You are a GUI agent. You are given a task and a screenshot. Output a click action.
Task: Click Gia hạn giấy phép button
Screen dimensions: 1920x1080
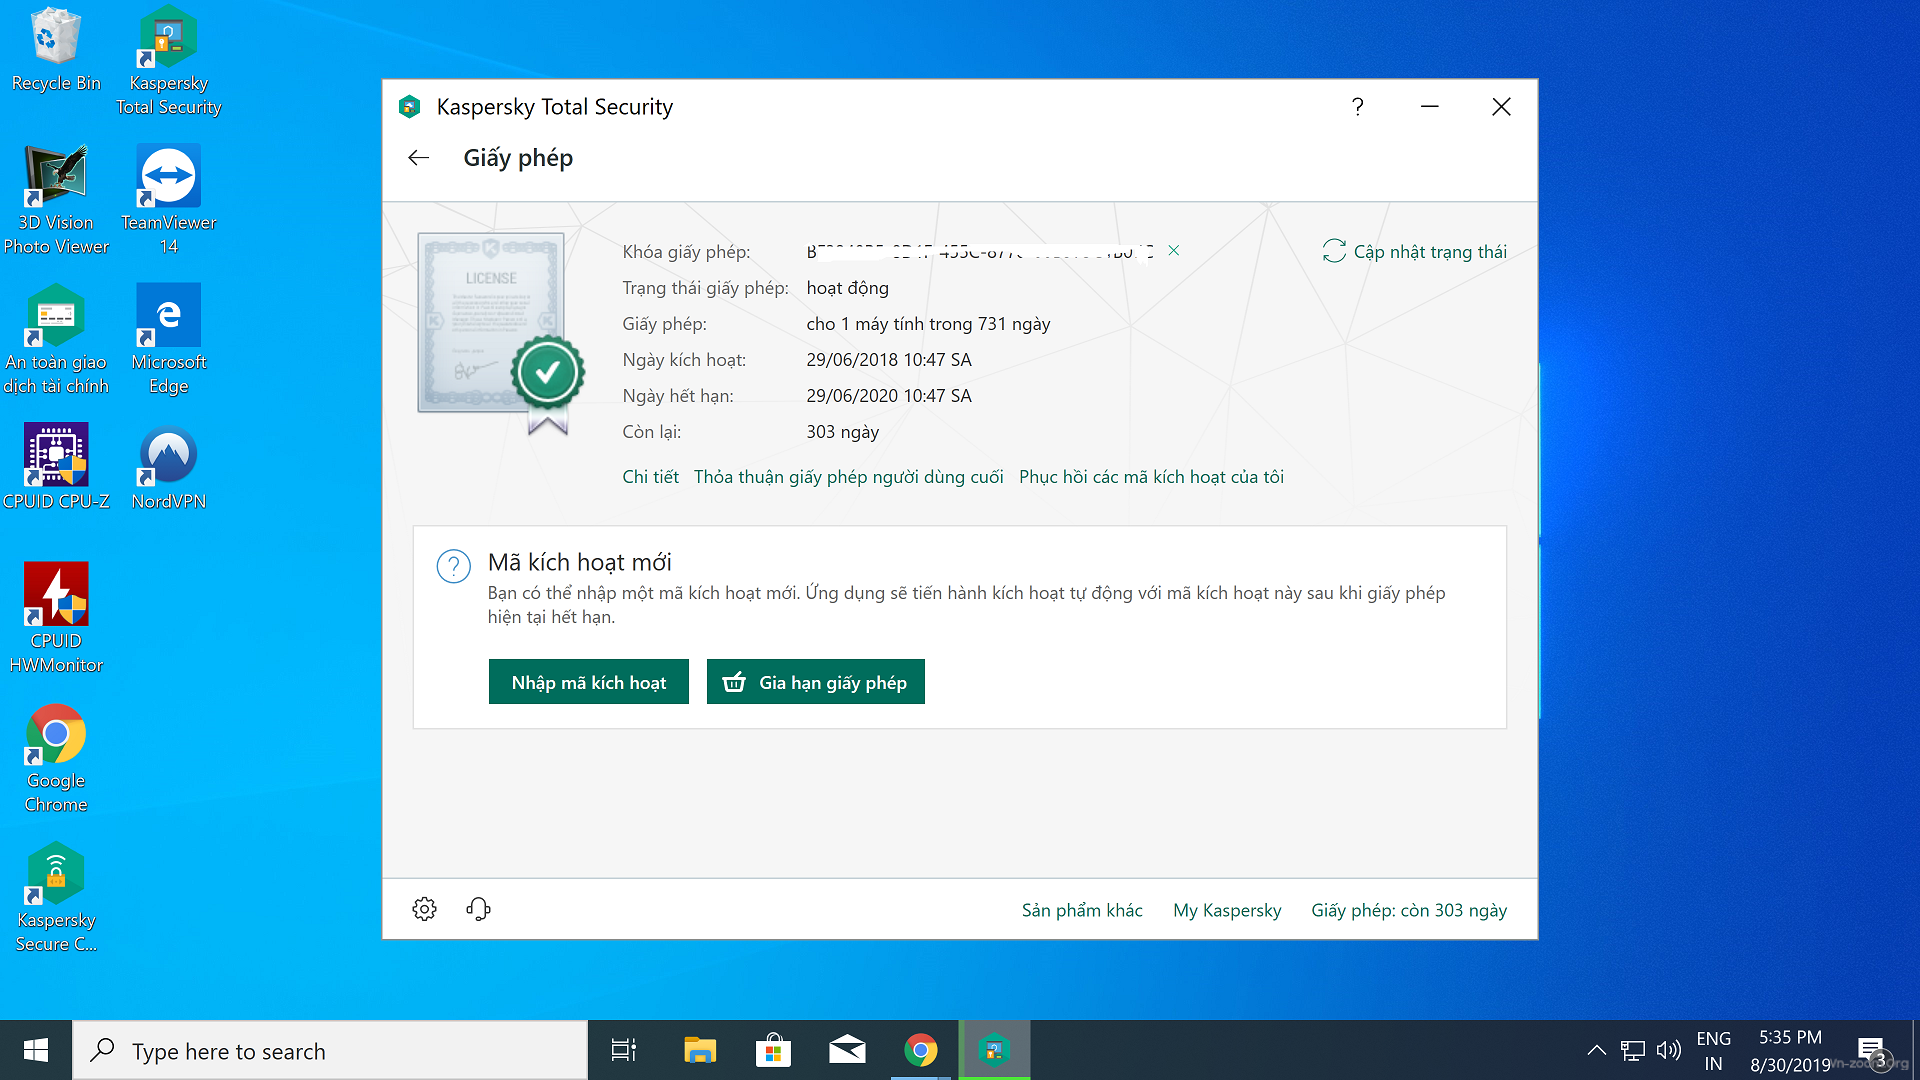tap(815, 682)
